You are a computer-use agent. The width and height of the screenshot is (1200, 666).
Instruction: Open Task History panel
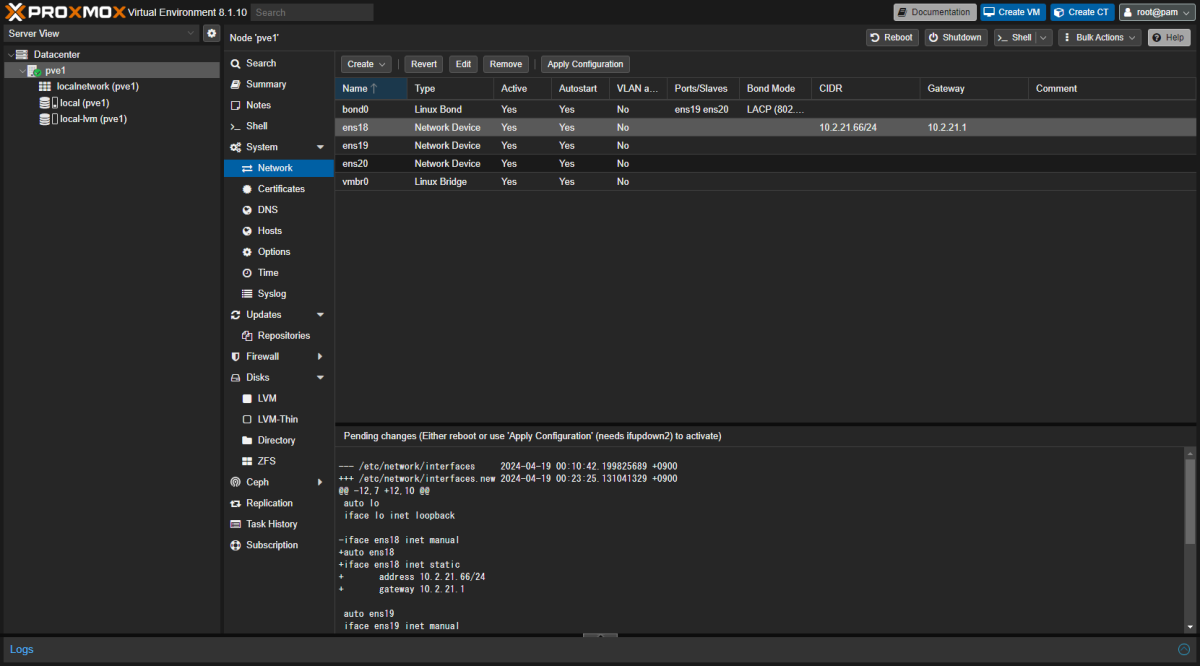278,525
